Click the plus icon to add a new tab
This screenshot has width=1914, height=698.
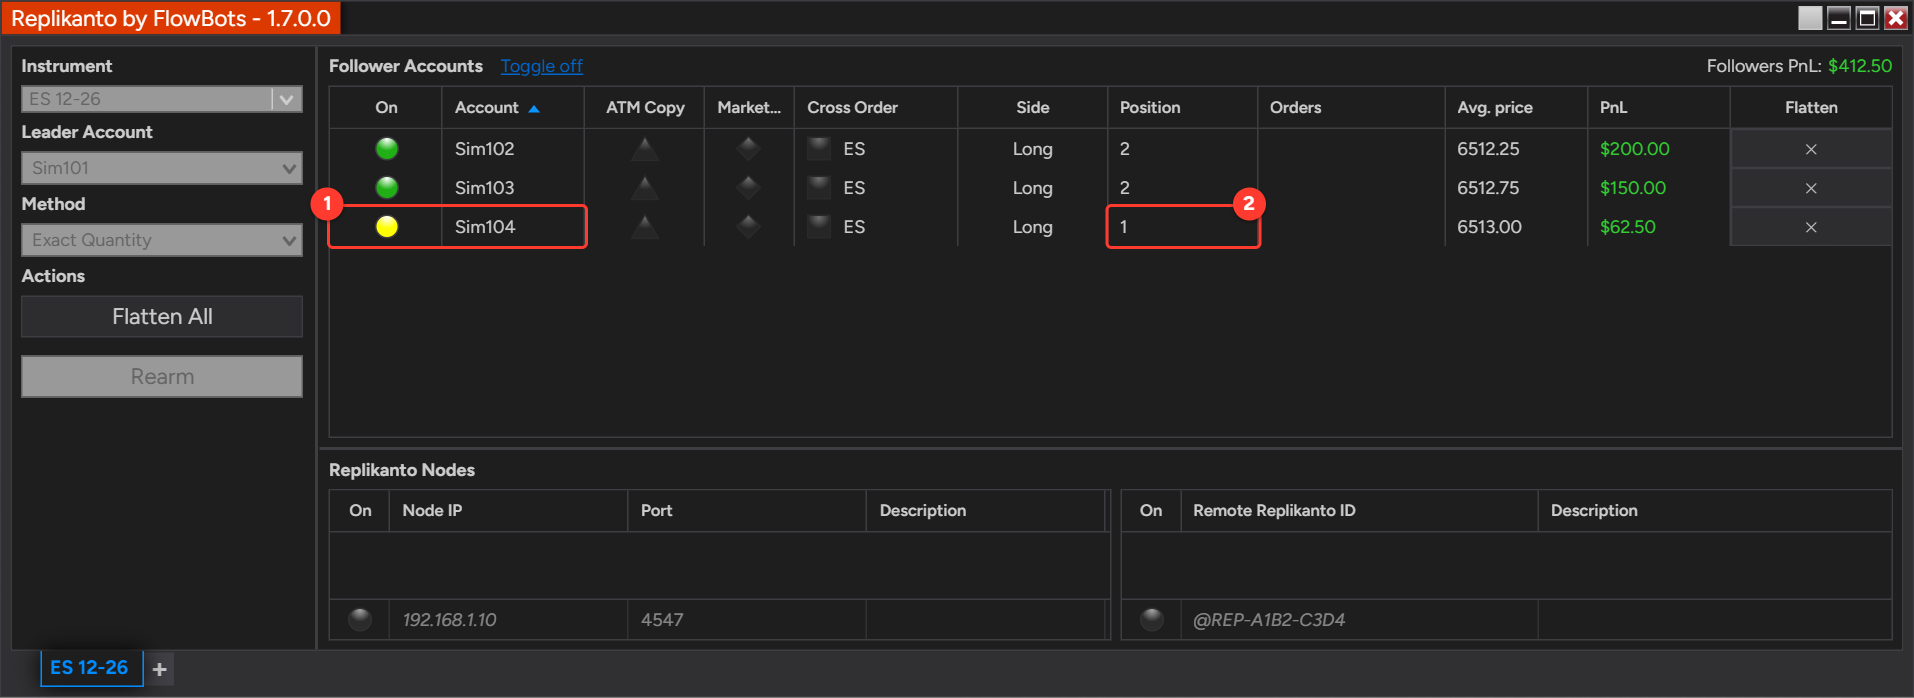(x=160, y=669)
